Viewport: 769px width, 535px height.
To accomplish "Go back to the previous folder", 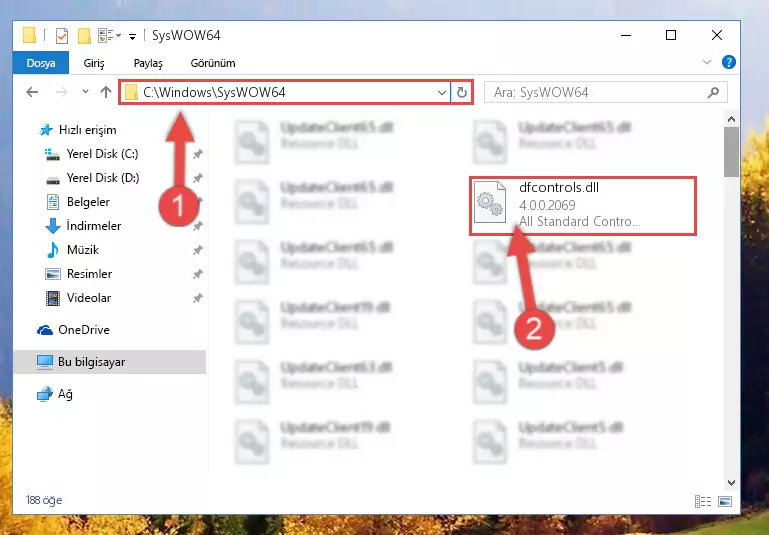I will (32, 92).
